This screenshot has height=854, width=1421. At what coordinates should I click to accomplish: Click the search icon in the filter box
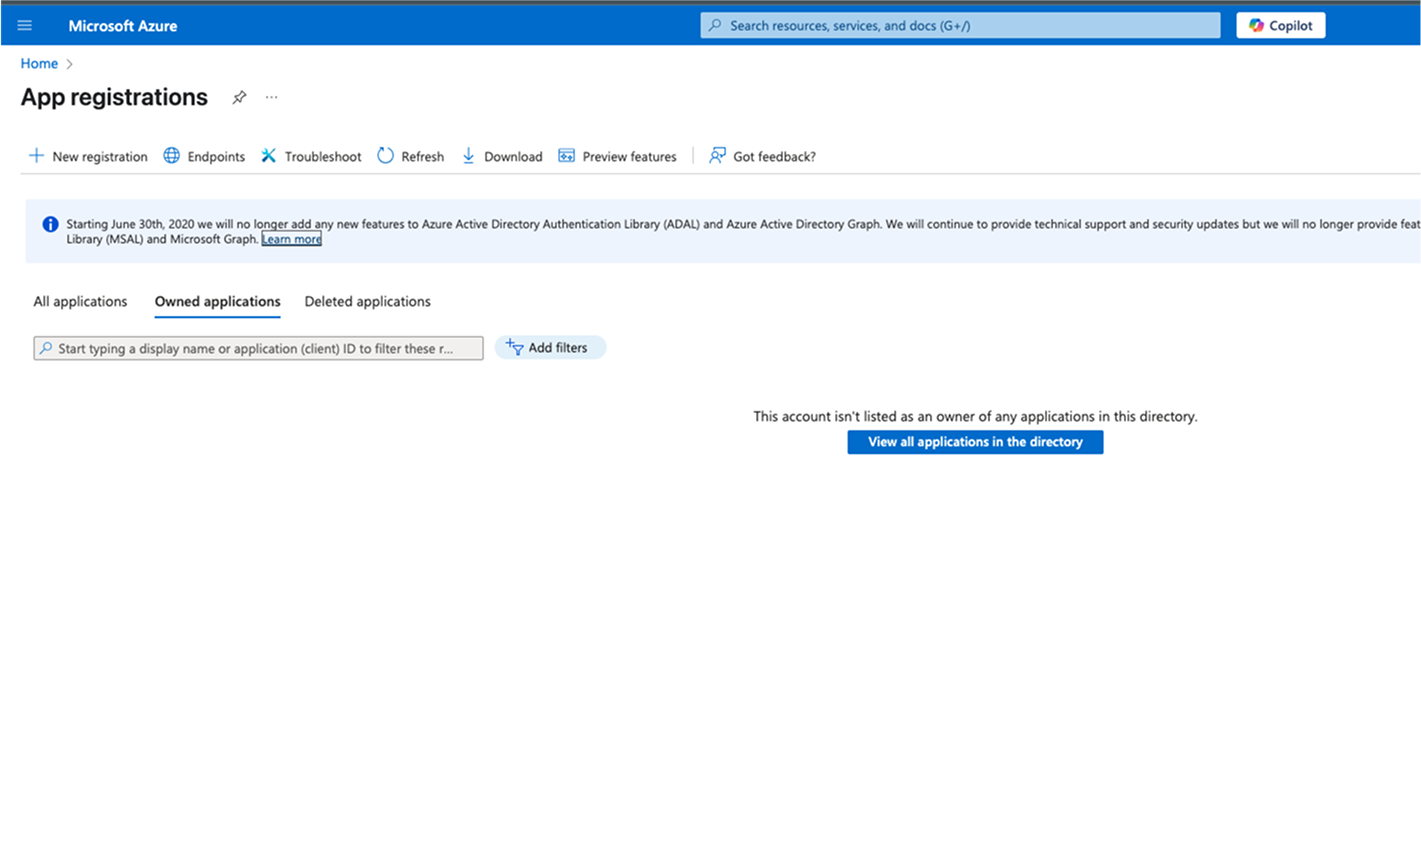point(46,348)
